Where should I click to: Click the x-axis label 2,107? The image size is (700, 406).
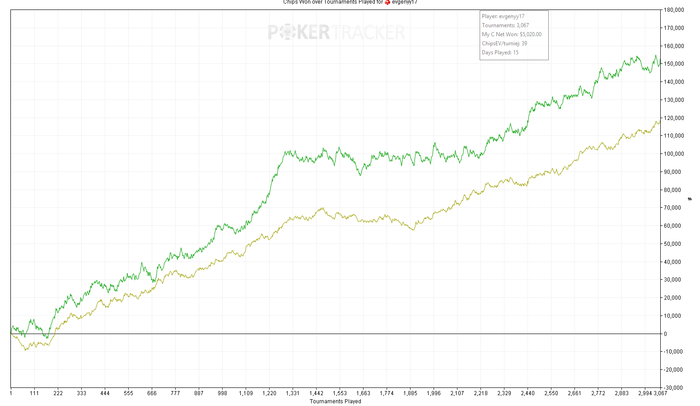[x=457, y=393]
